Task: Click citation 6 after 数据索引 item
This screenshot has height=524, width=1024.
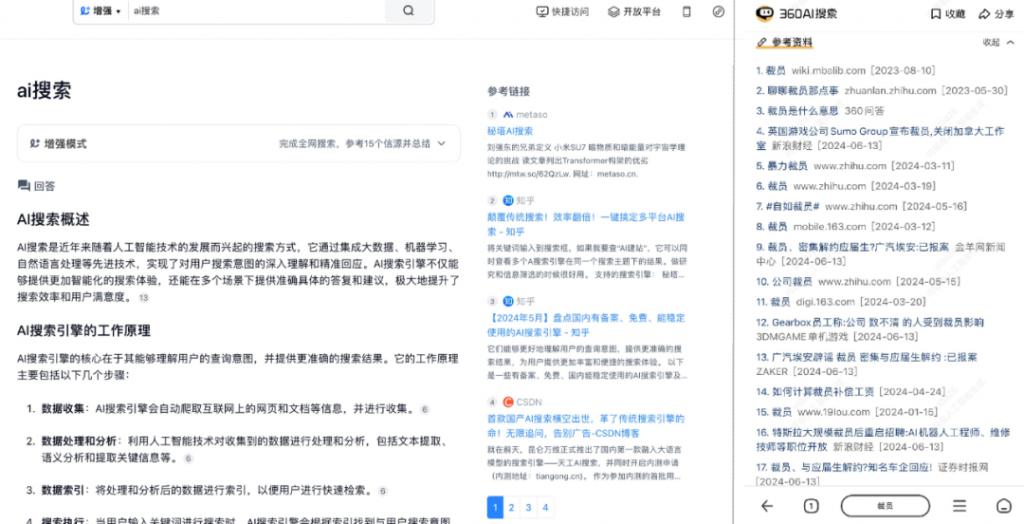Action: coord(383,491)
